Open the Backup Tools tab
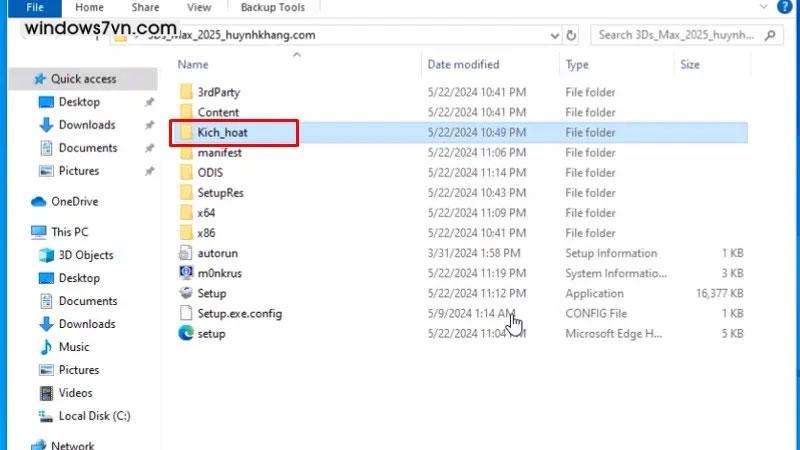The width and height of the screenshot is (800, 450). coord(273,8)
